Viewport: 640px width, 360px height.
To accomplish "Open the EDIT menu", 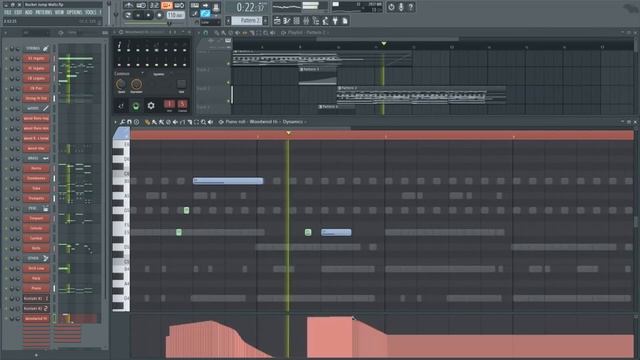I will pyautogui.click(x=18, y=13).
